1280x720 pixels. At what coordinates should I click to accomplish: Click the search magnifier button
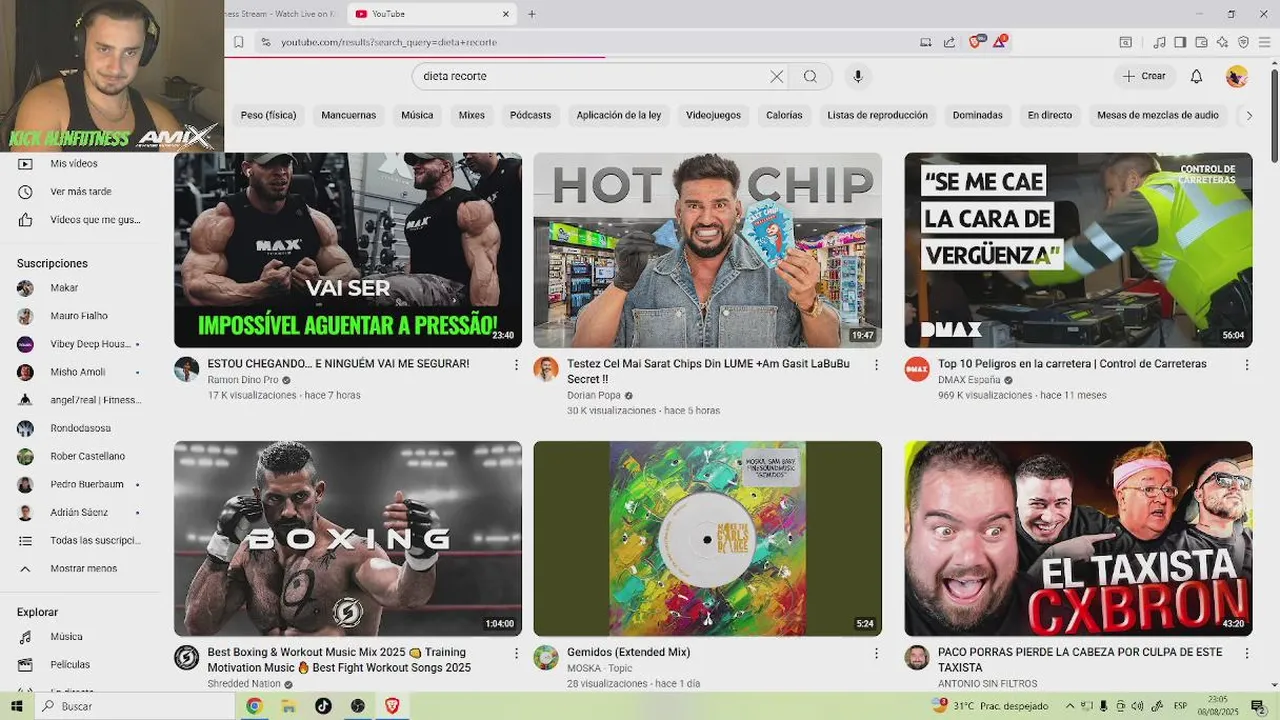click(x=810, y=76)
